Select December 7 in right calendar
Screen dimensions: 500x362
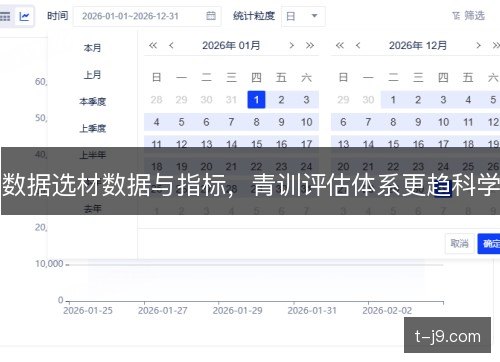click(x=368, y=122)
